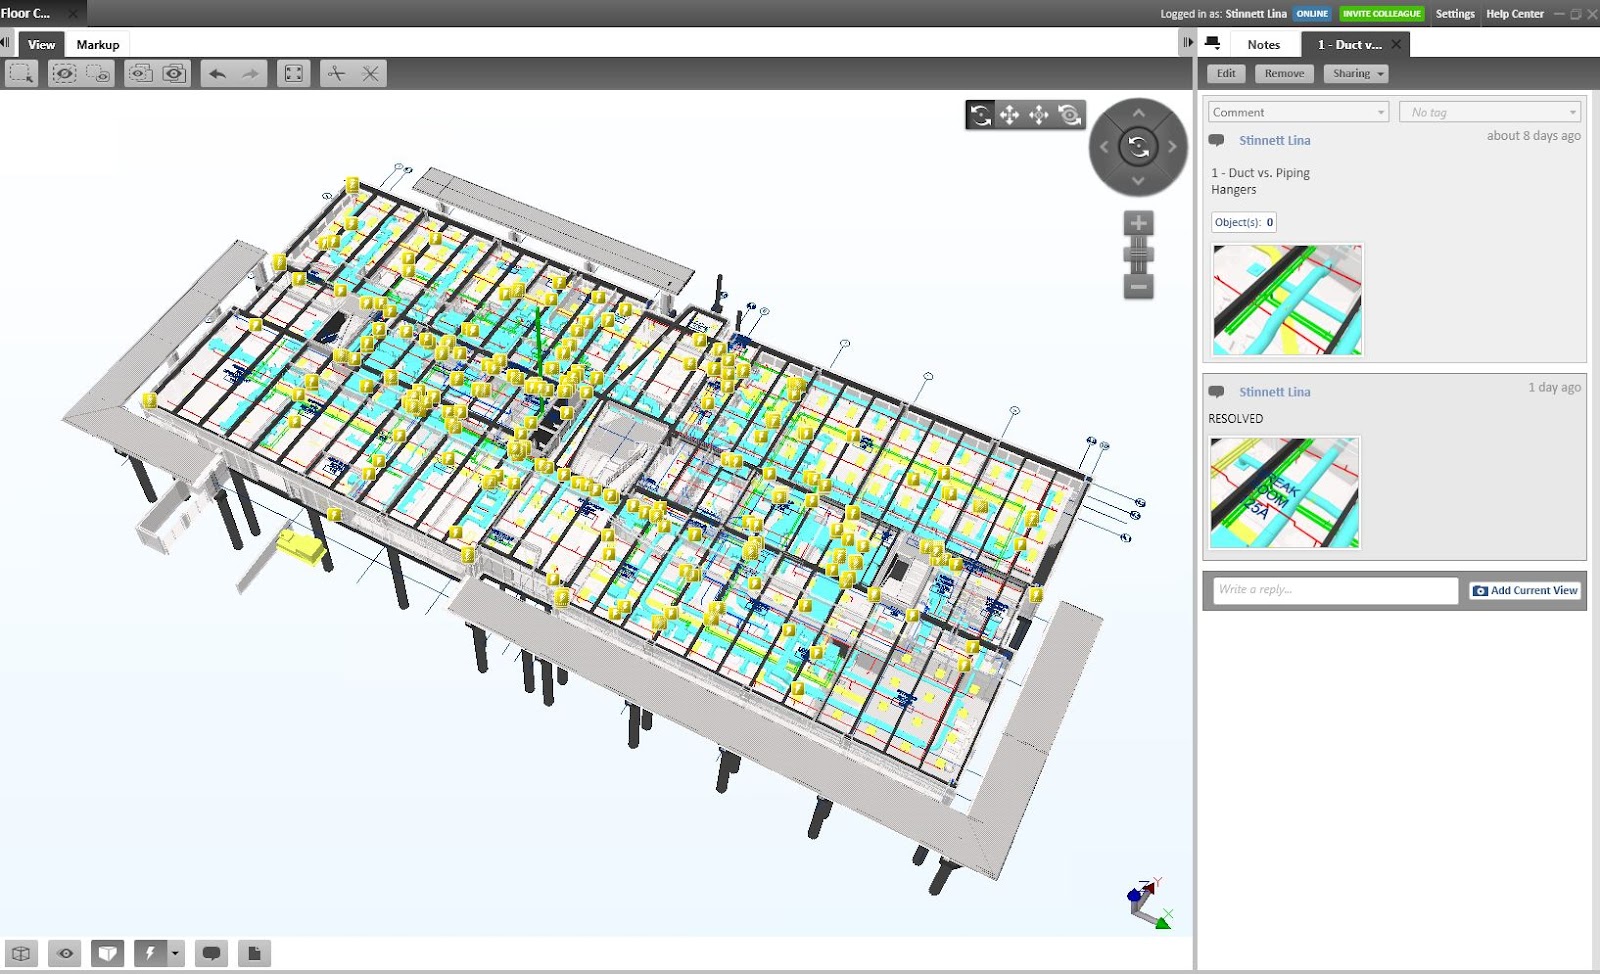
Task: Zoom in with the plus button
Action: [1138, 223]
